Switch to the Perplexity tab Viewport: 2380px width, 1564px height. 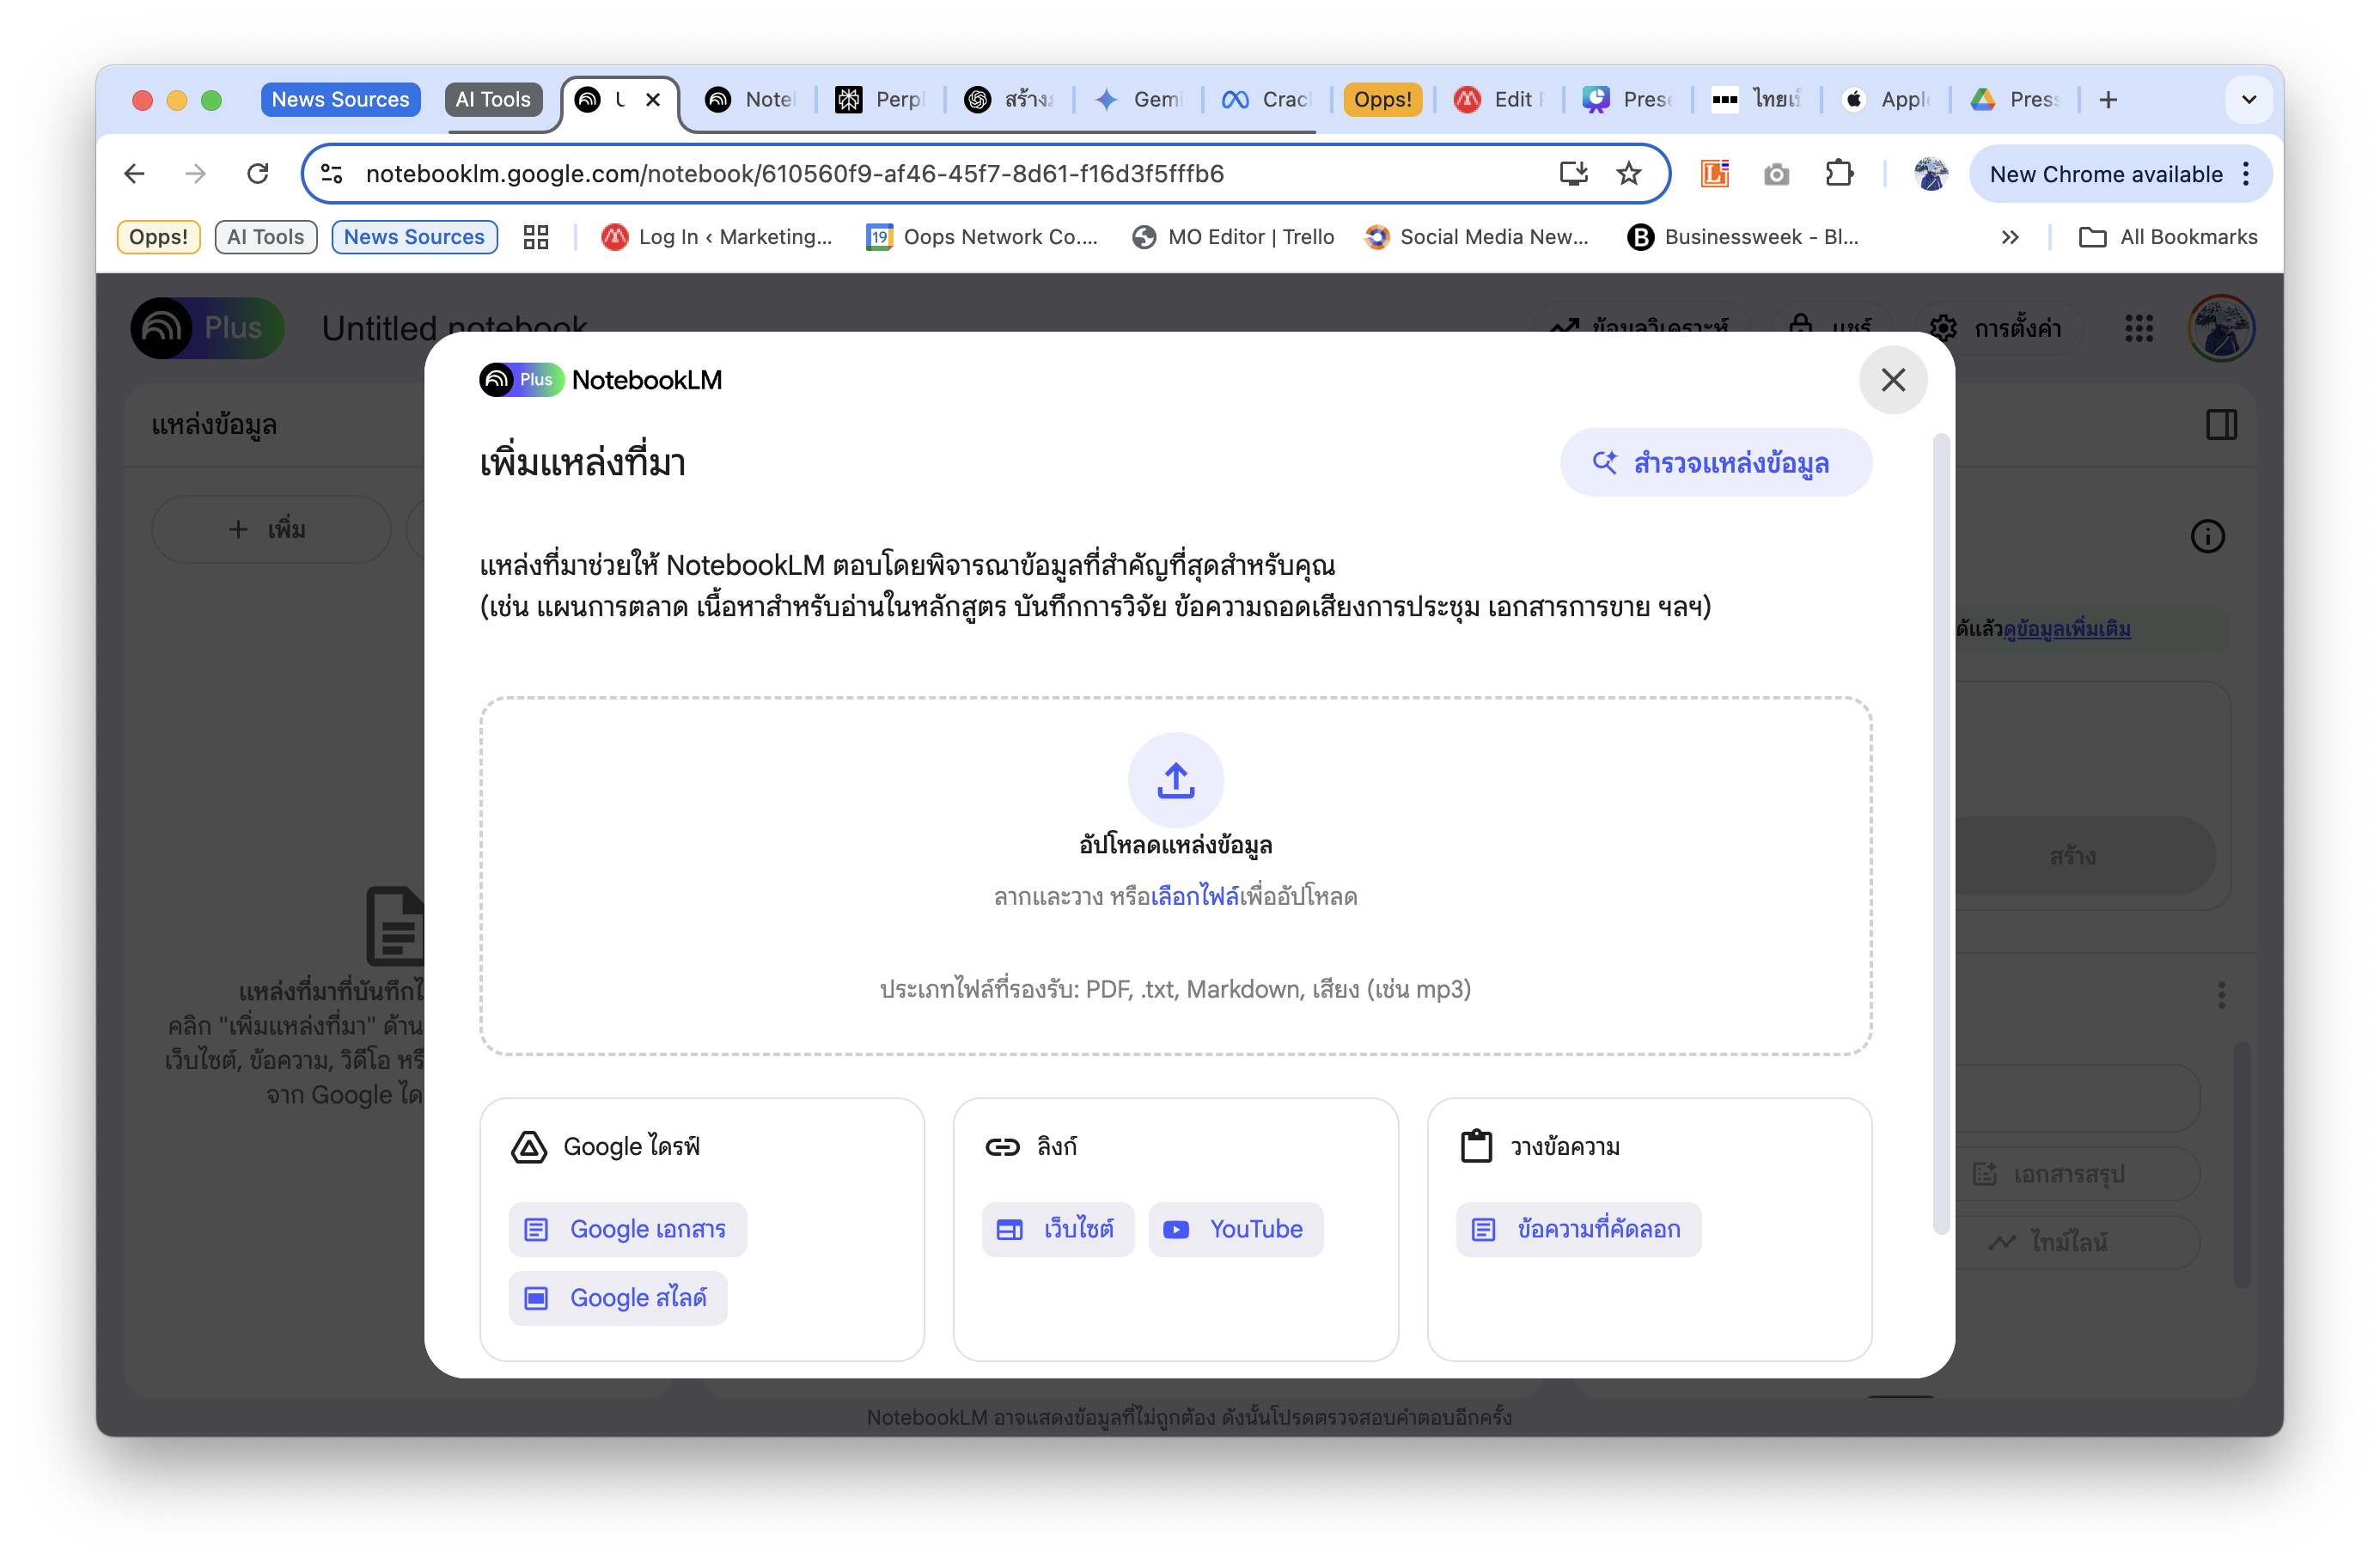(880, 100)
